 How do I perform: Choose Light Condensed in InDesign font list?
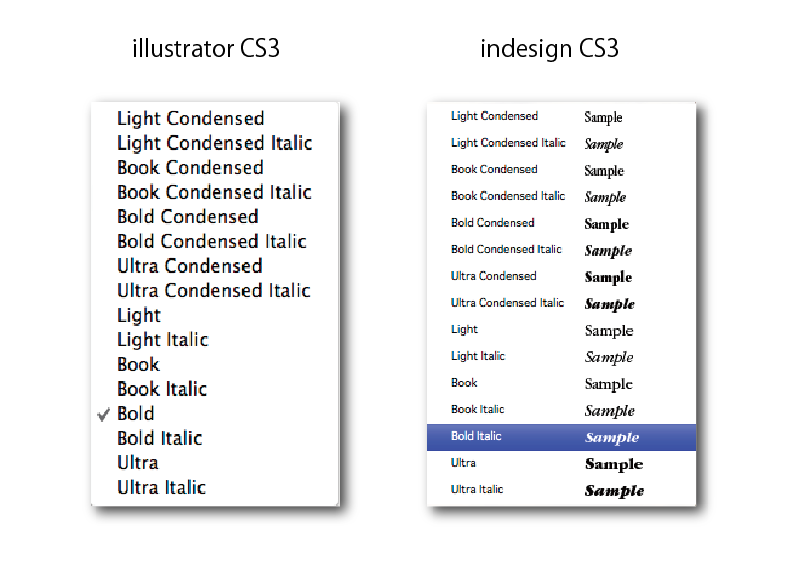point(494,116)
